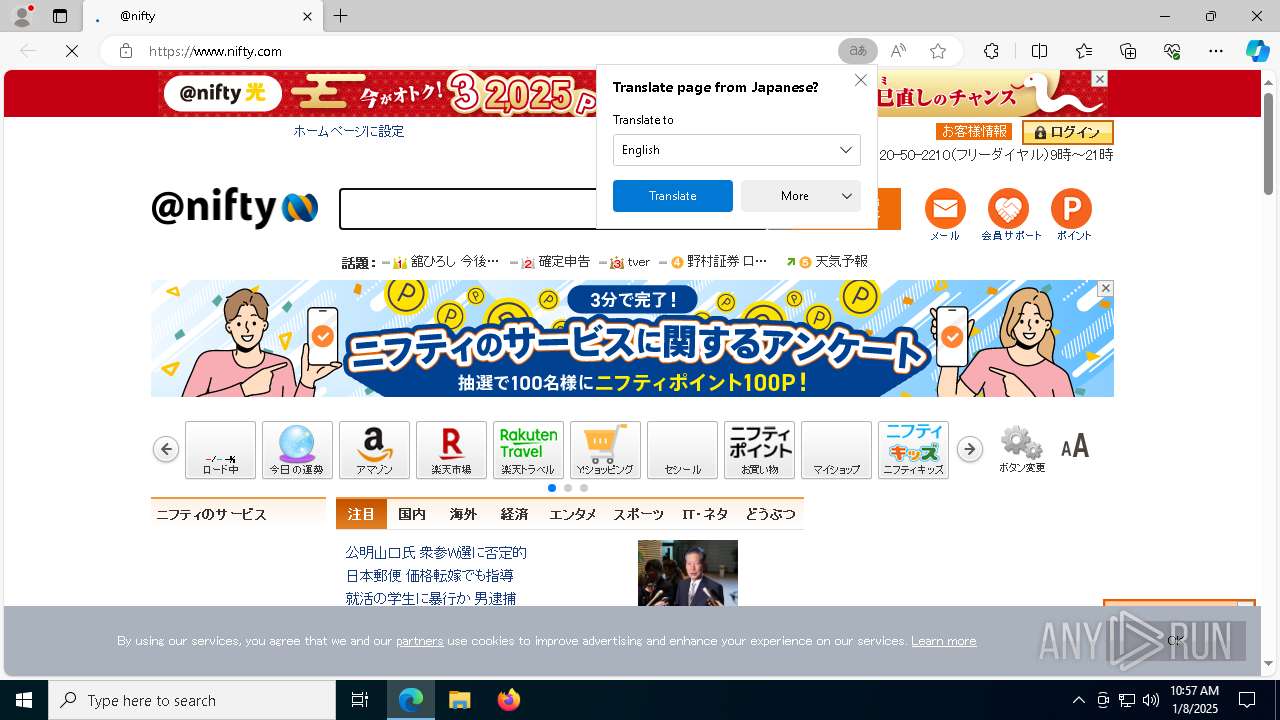Screen dimensions: 1280x720
Task: Open the ニフティキッズ shortcut
Action: [913, 450]
